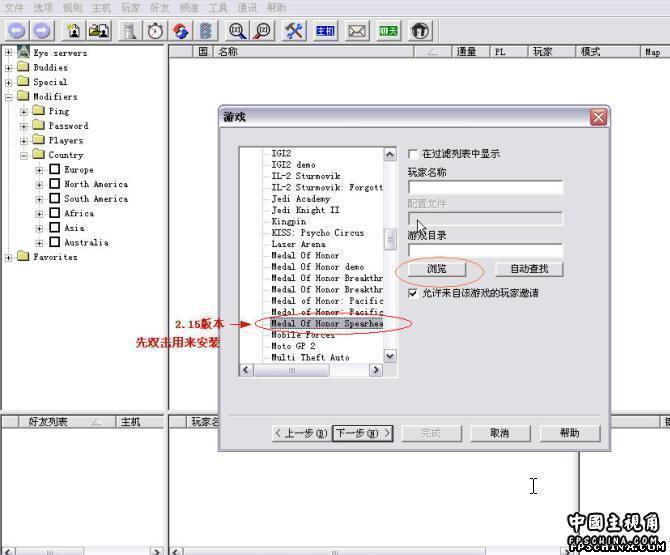
Task: Click the Favorites folder icon
Action: [24, 256]
